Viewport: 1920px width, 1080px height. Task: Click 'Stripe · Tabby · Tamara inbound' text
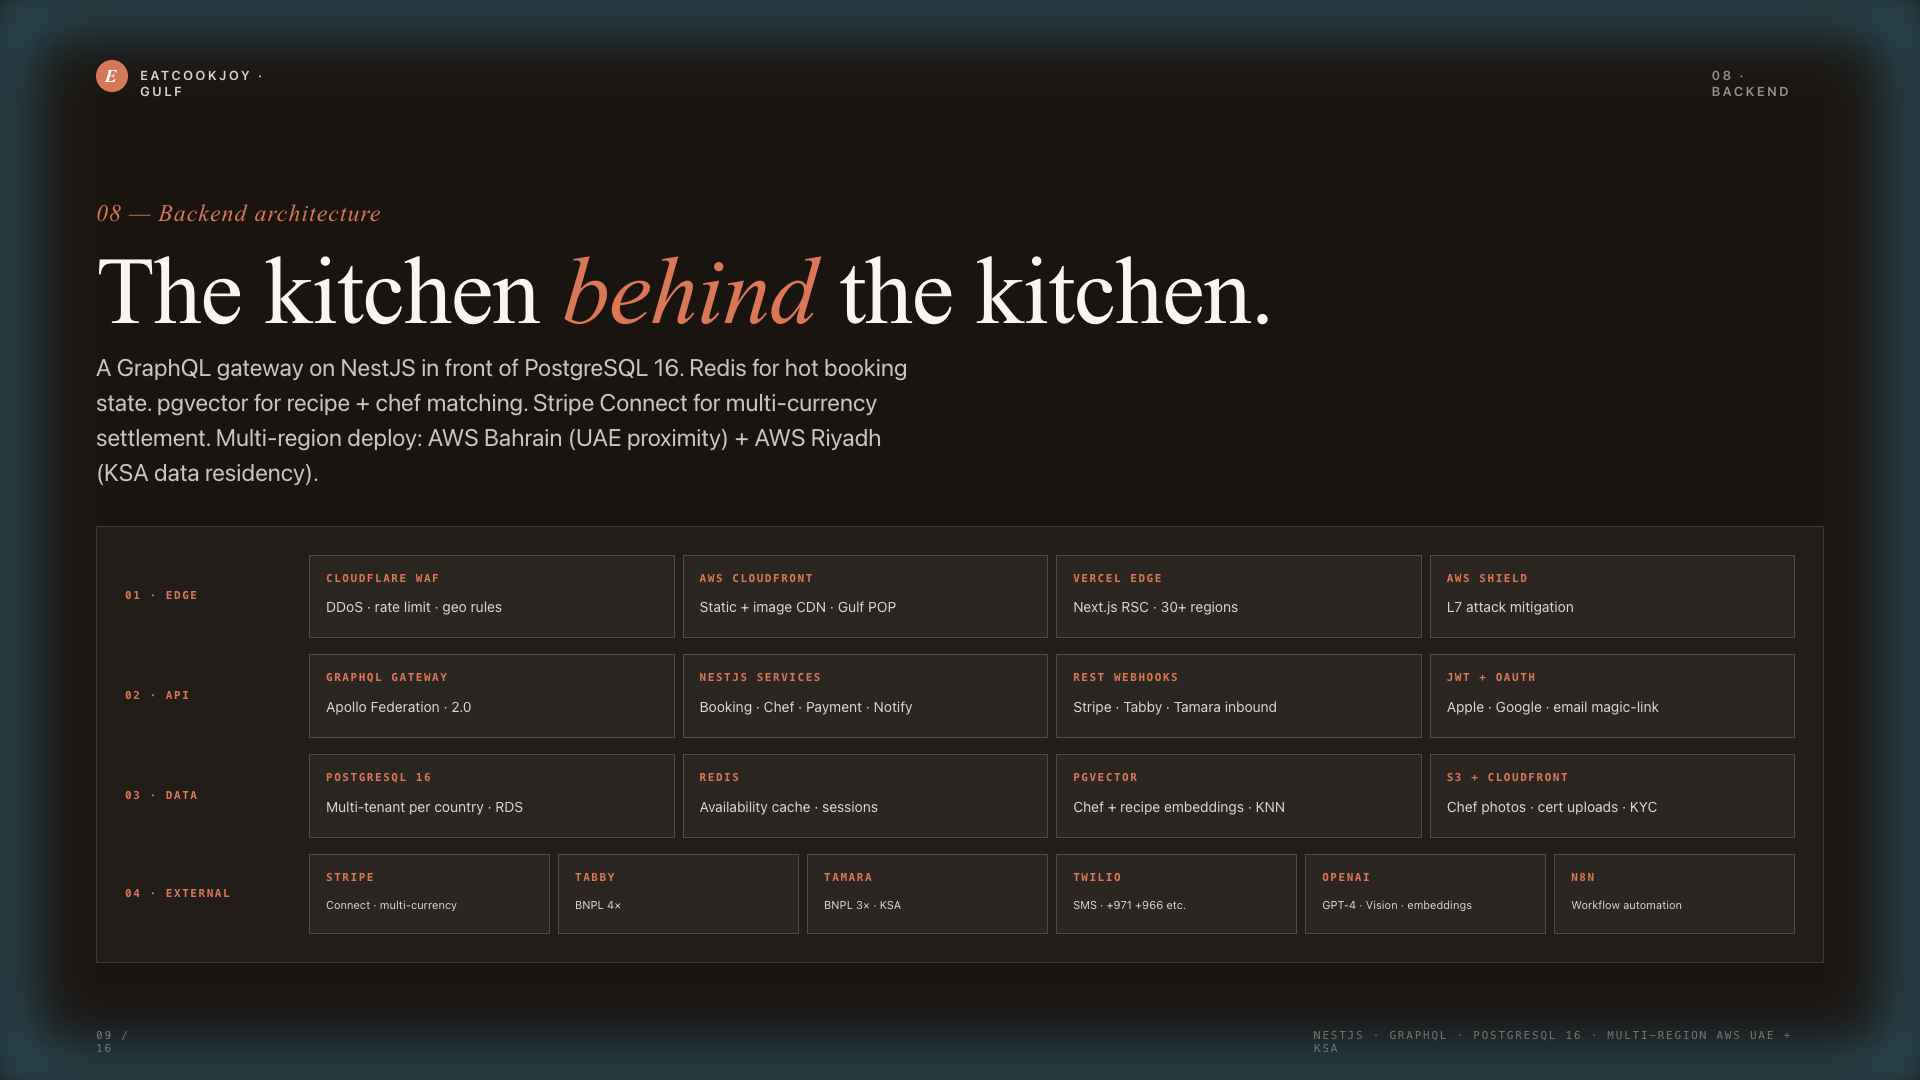click(1175, 708)
